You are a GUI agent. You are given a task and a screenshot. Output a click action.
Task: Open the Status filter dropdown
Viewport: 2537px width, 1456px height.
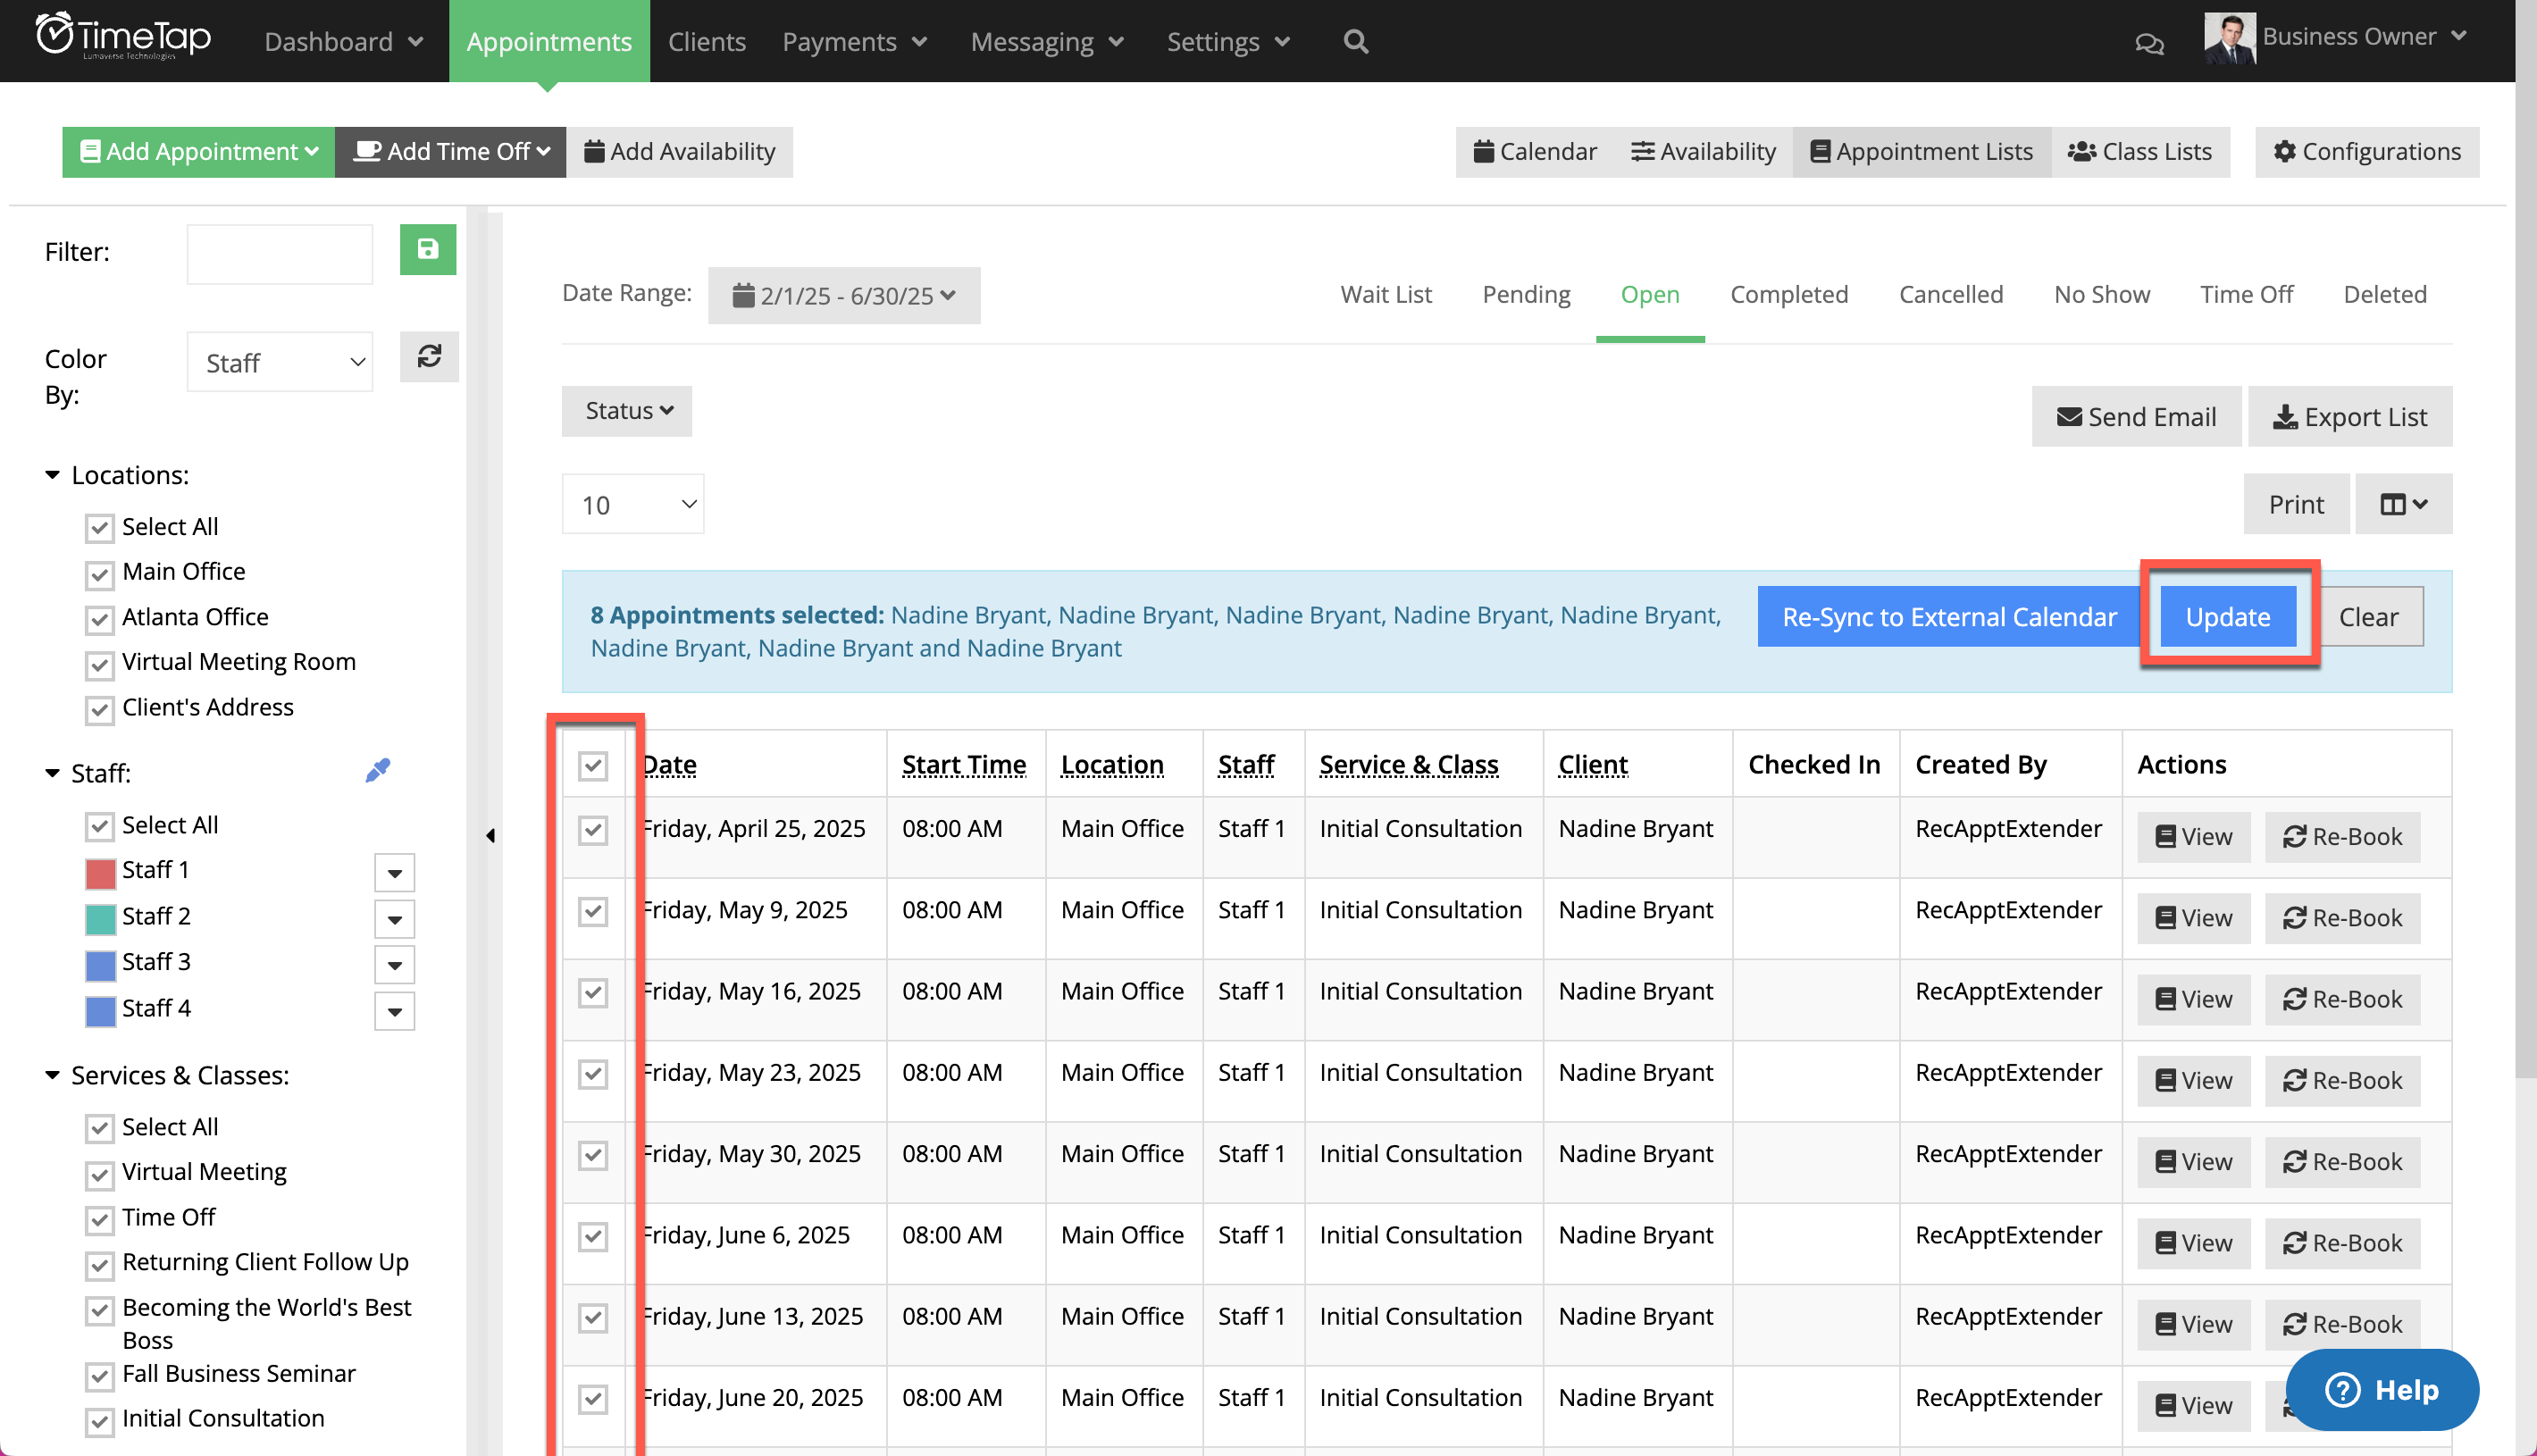[x=626, y=410]
